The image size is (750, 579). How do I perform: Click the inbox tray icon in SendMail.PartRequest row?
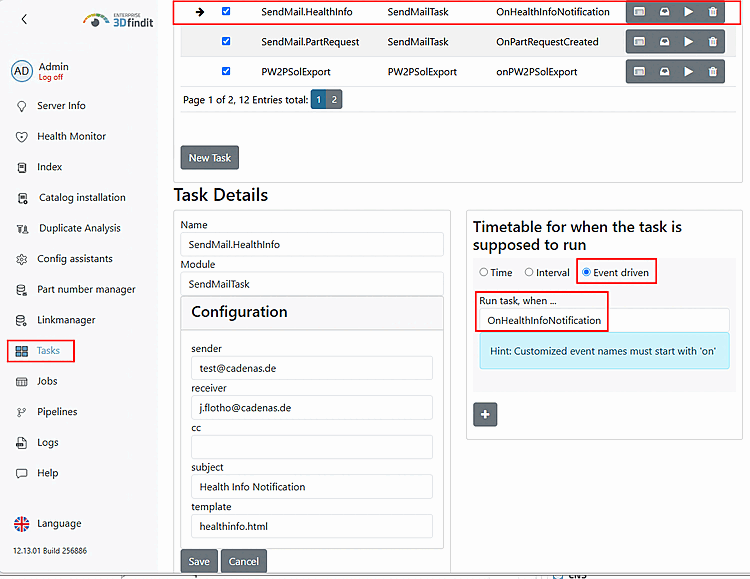(664, 42)
